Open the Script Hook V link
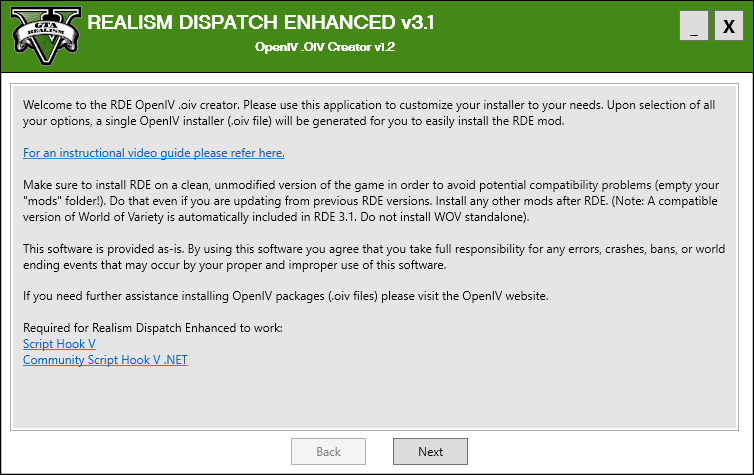The image size is (754, 475). [x=59, y=343]
